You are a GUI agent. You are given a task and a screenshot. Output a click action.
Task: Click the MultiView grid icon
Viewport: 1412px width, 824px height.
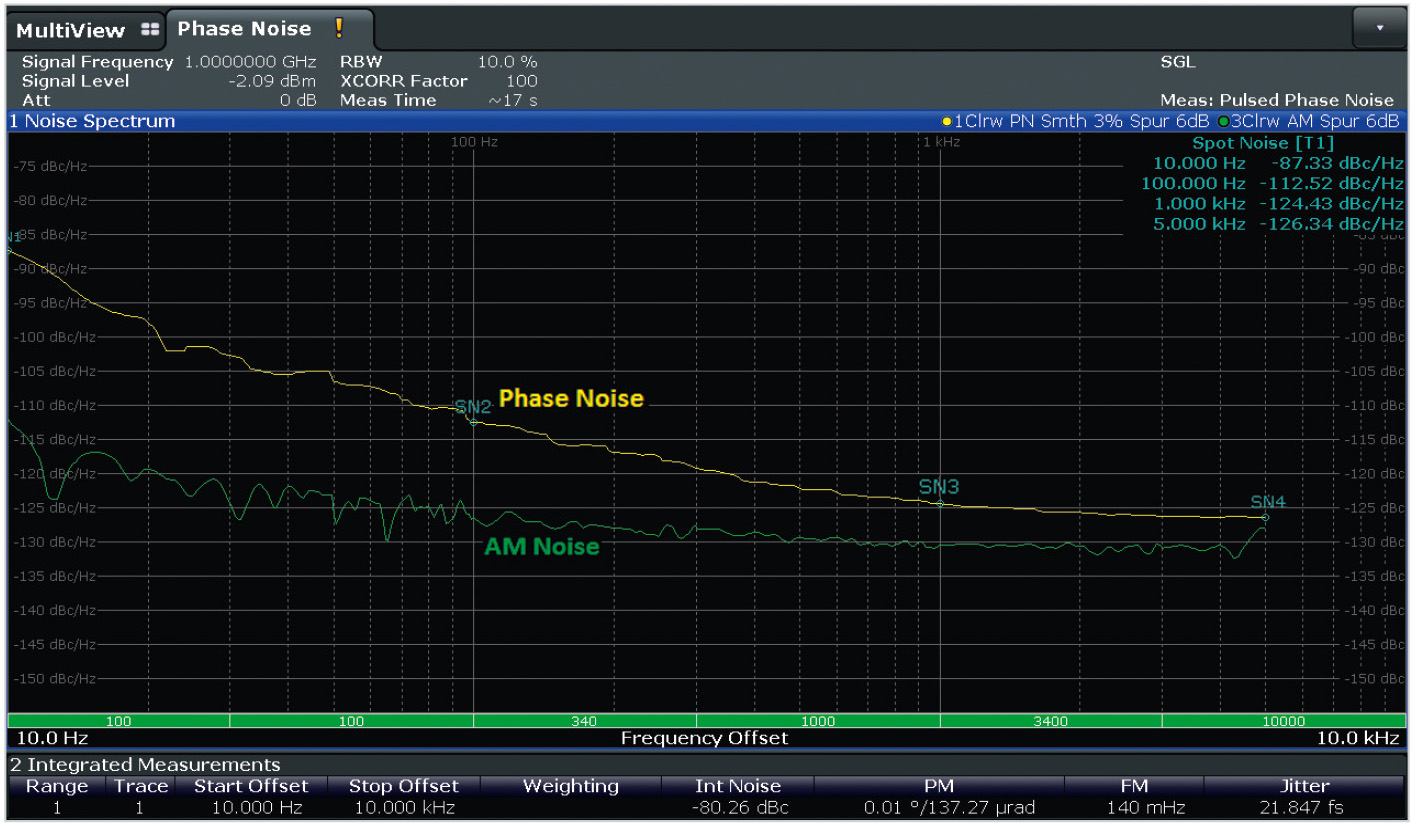[150, 30]
